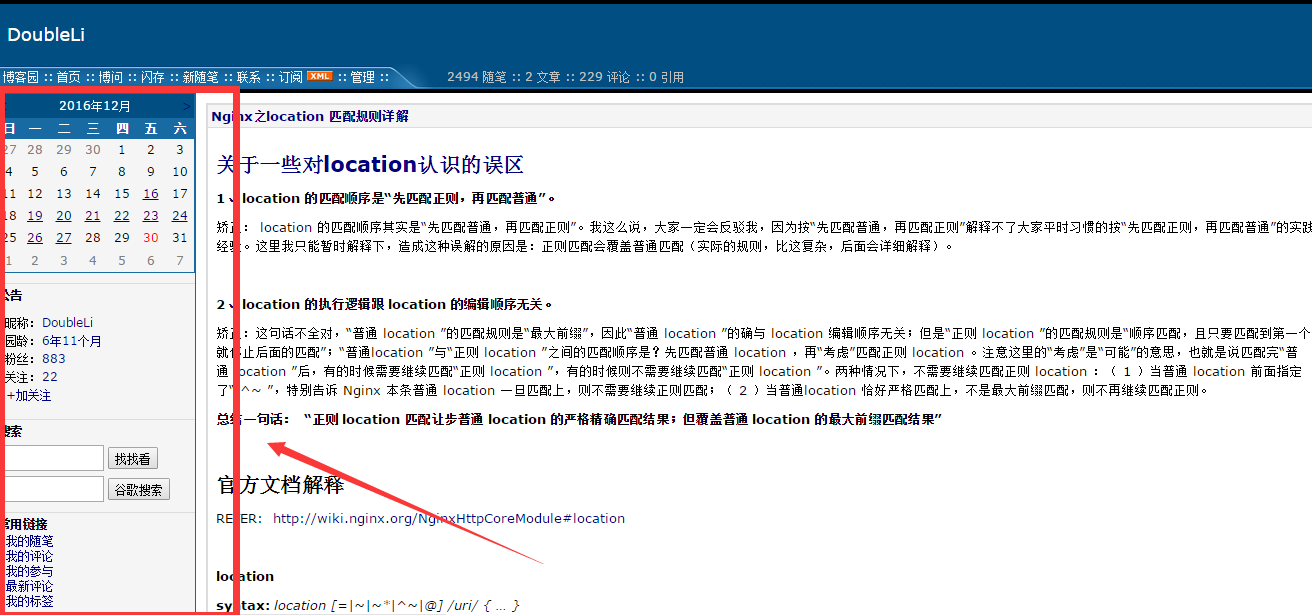Screen dimensions: 1312x615
Task: Open 博问 navigation item
Action: (110, 77)
